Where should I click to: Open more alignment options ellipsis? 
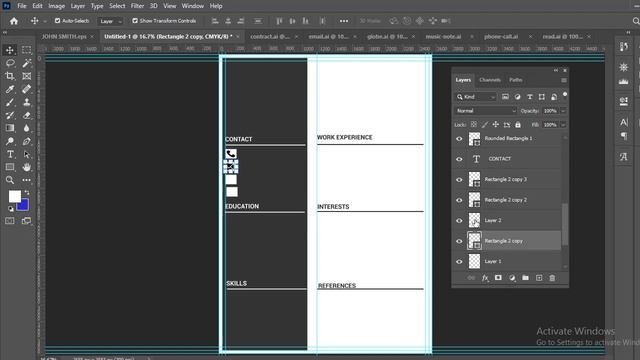click(x=344, y=21)
